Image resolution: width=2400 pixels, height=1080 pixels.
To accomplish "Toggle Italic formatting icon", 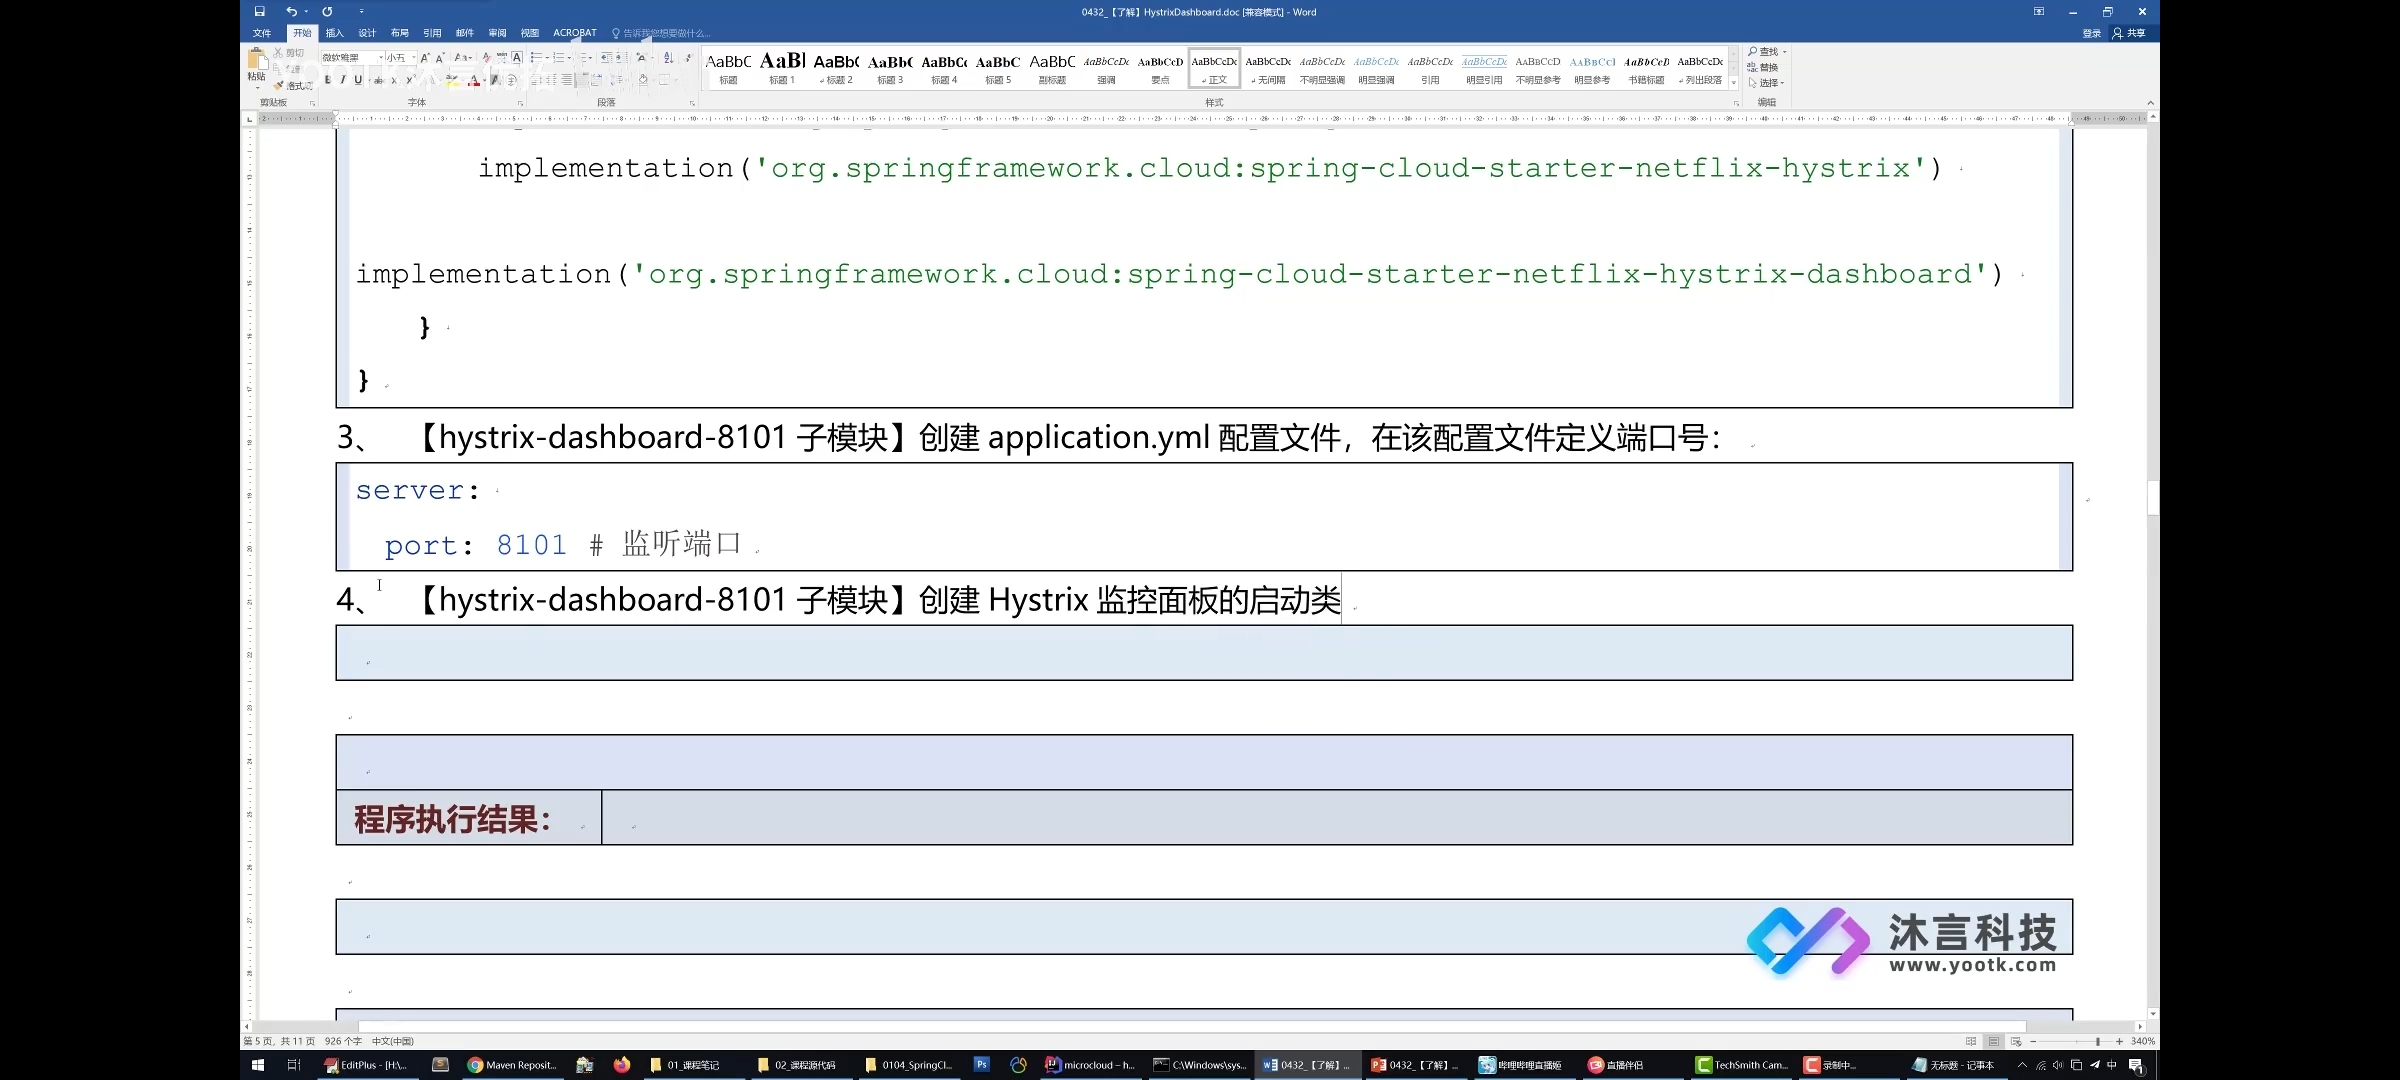I will click(338, 81).
